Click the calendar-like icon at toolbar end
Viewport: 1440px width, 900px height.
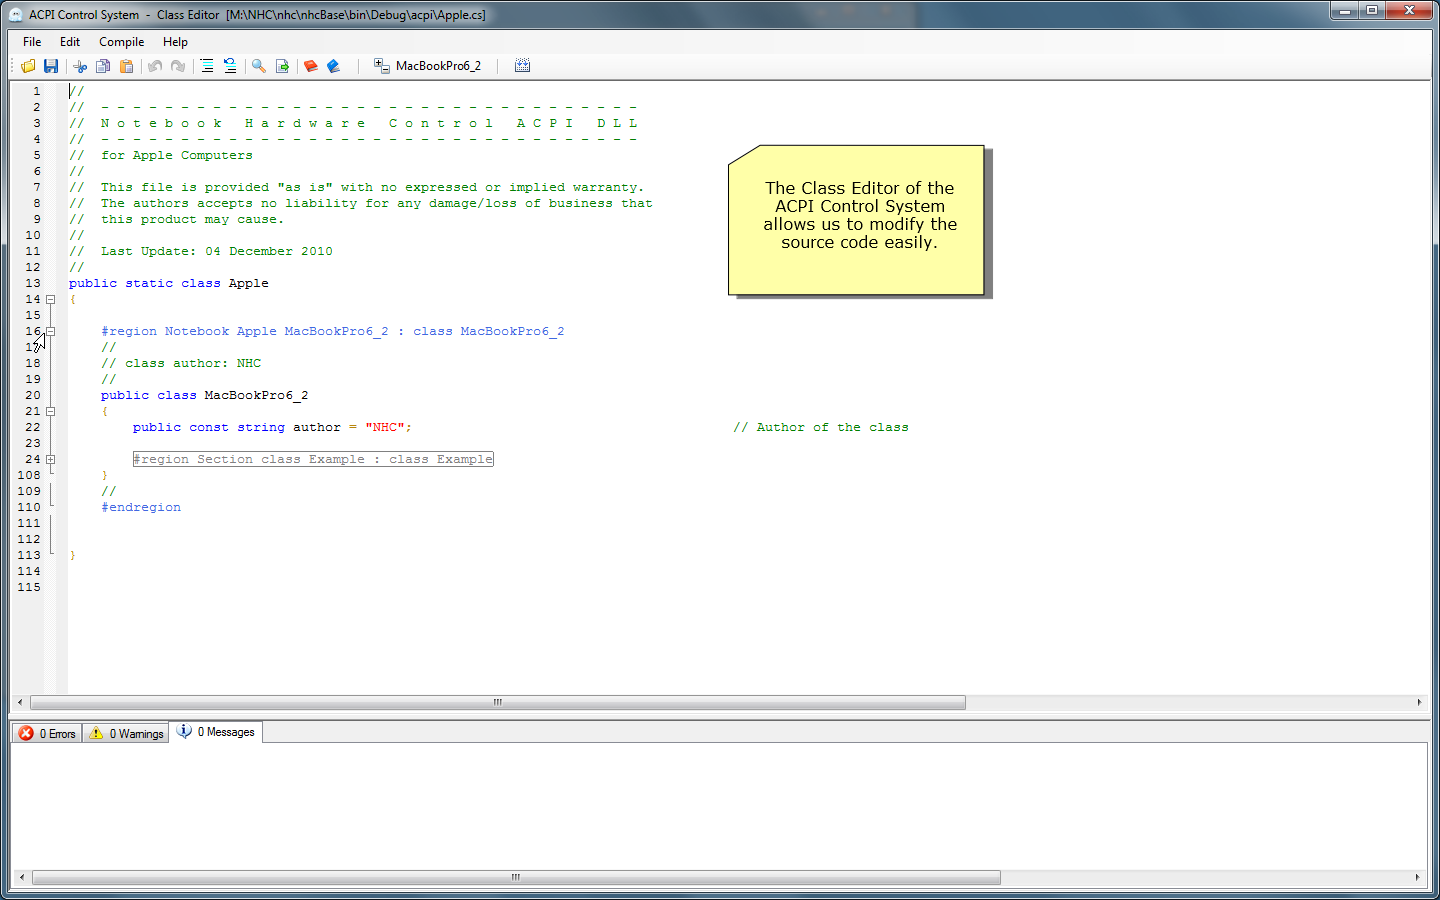522,66
